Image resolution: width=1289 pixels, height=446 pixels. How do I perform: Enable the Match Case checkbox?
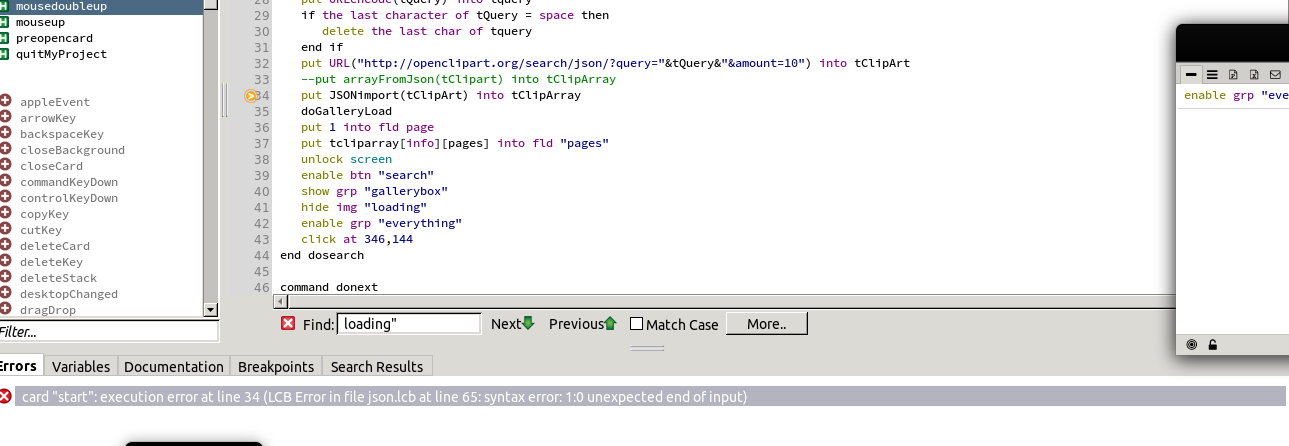[x=636, y=324]
